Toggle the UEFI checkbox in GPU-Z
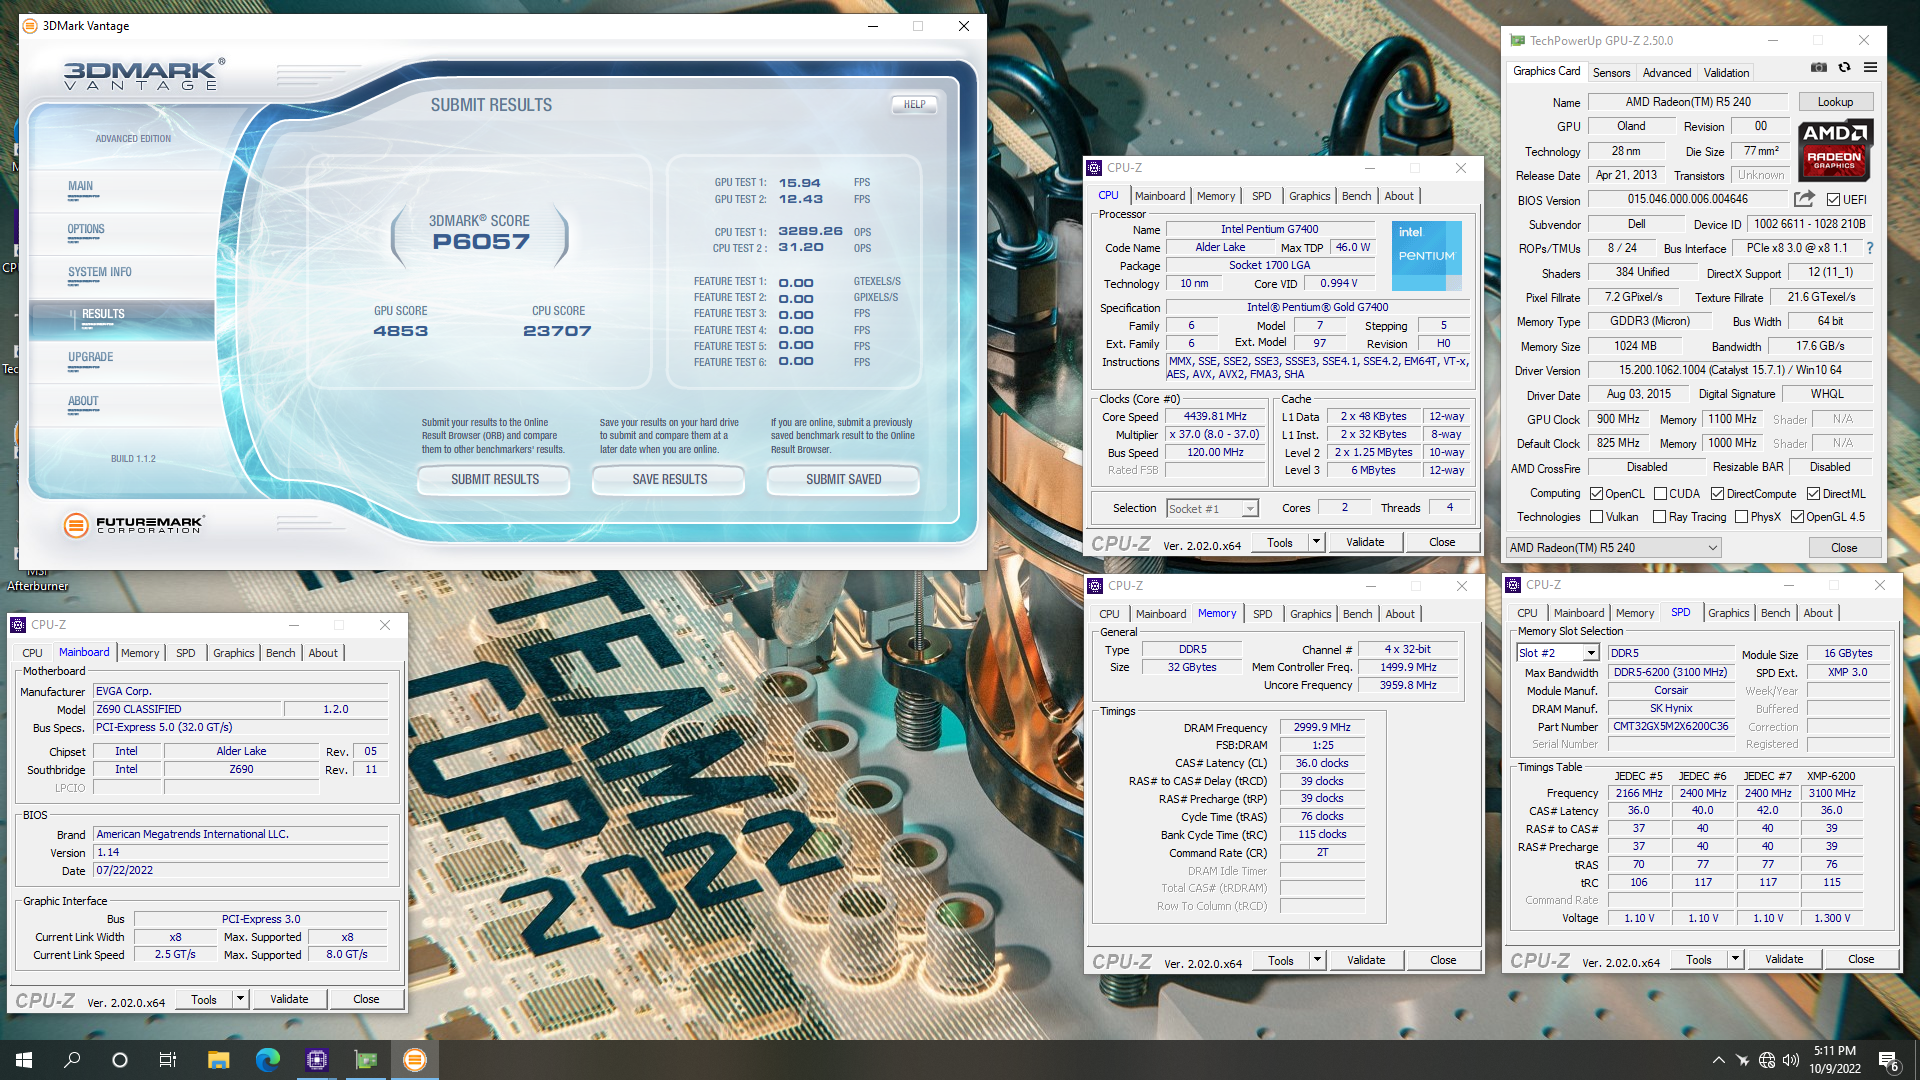 (x=1833, y=200)
